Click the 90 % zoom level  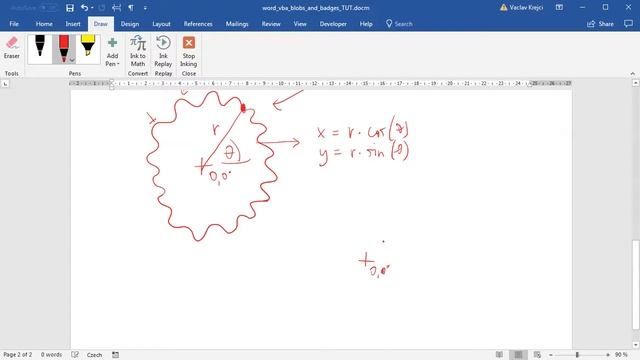pyautogui.click(x=621, y=355)
